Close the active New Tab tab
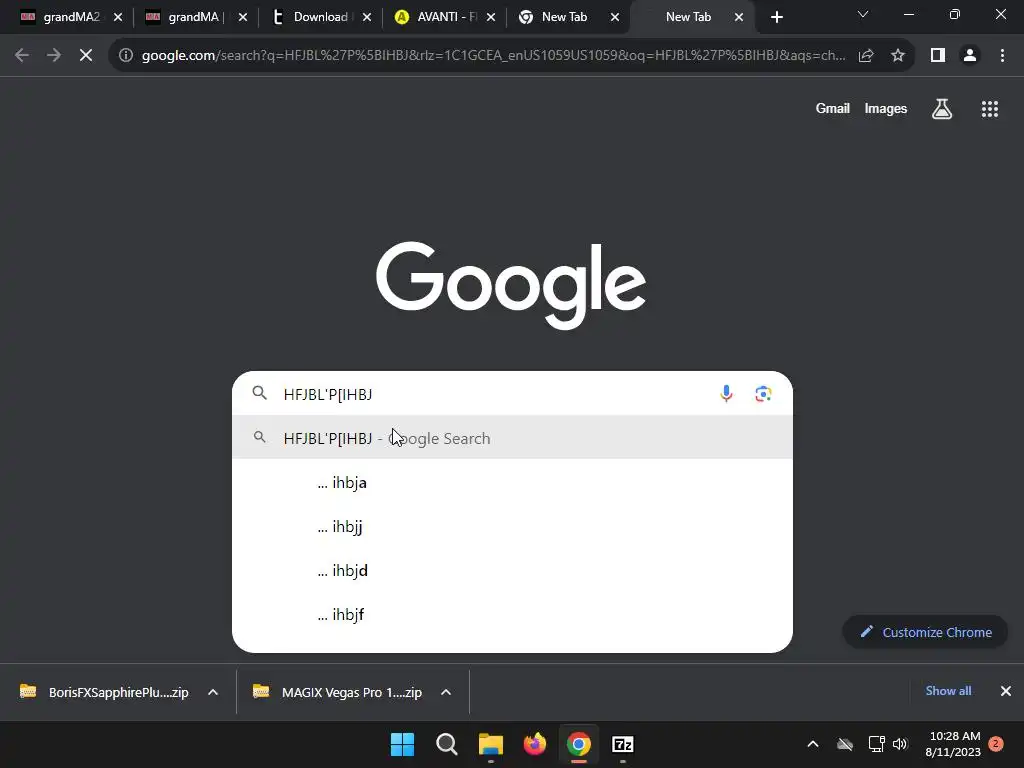The width and height of the screenshot is (1024, 768). point(739,17)
